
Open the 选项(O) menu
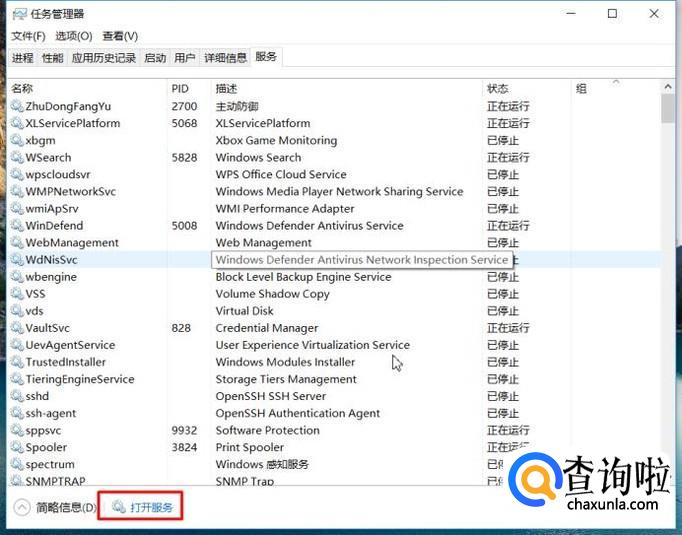[74, 36]
